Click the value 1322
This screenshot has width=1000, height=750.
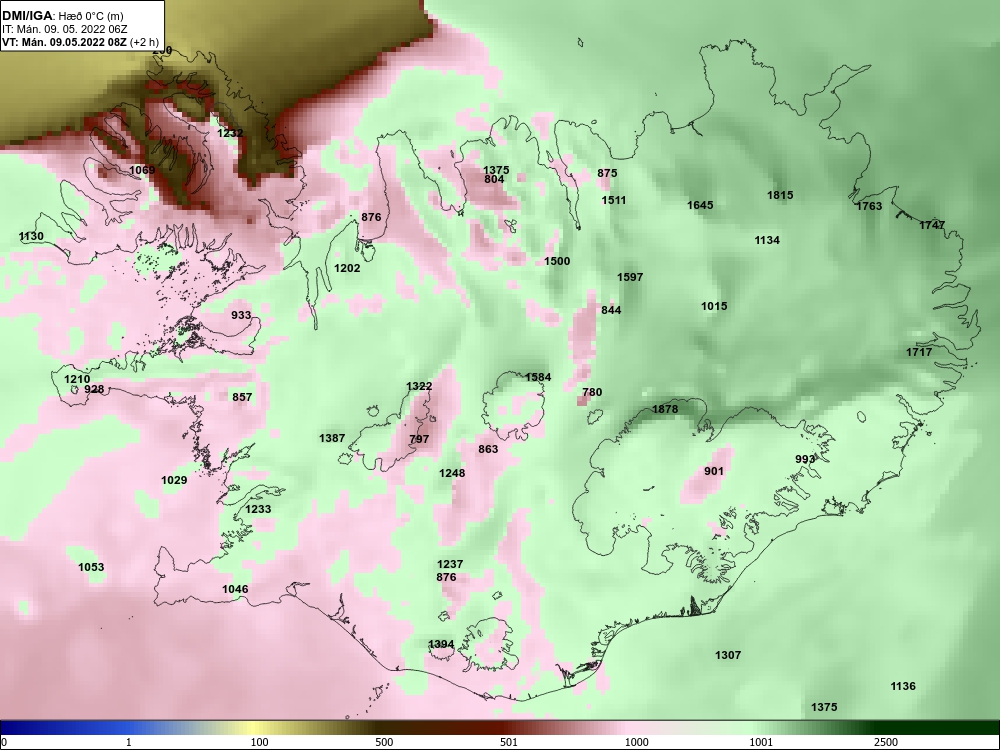click(x=419, y=386)
